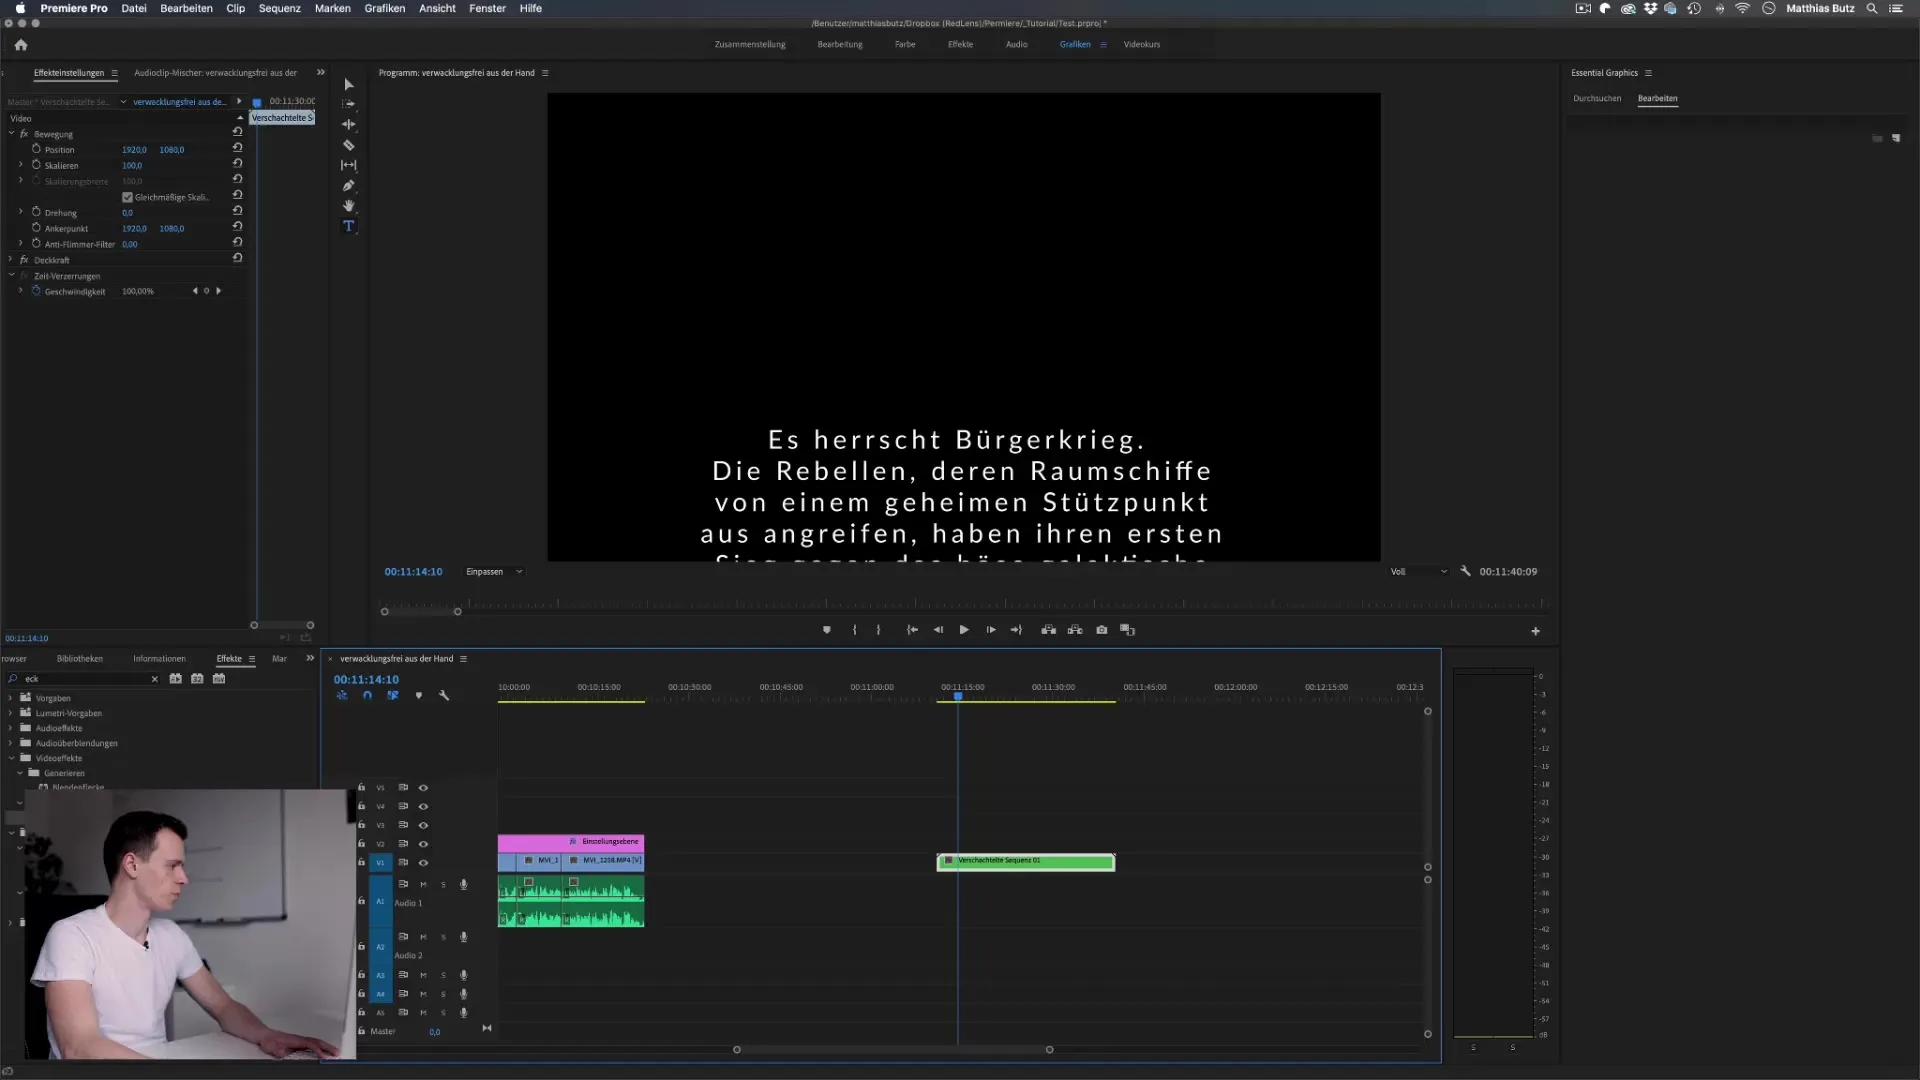
Task: Switch to Farbe workspace
Action: [905, 45]
